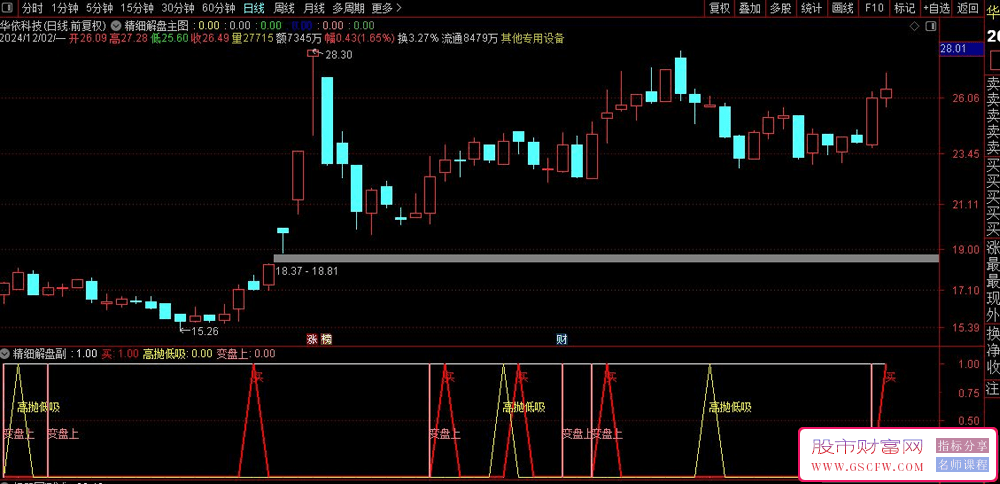Screen dimensions: 1000x484
Task: Click the 统计 statistics button
Action: 812,8
